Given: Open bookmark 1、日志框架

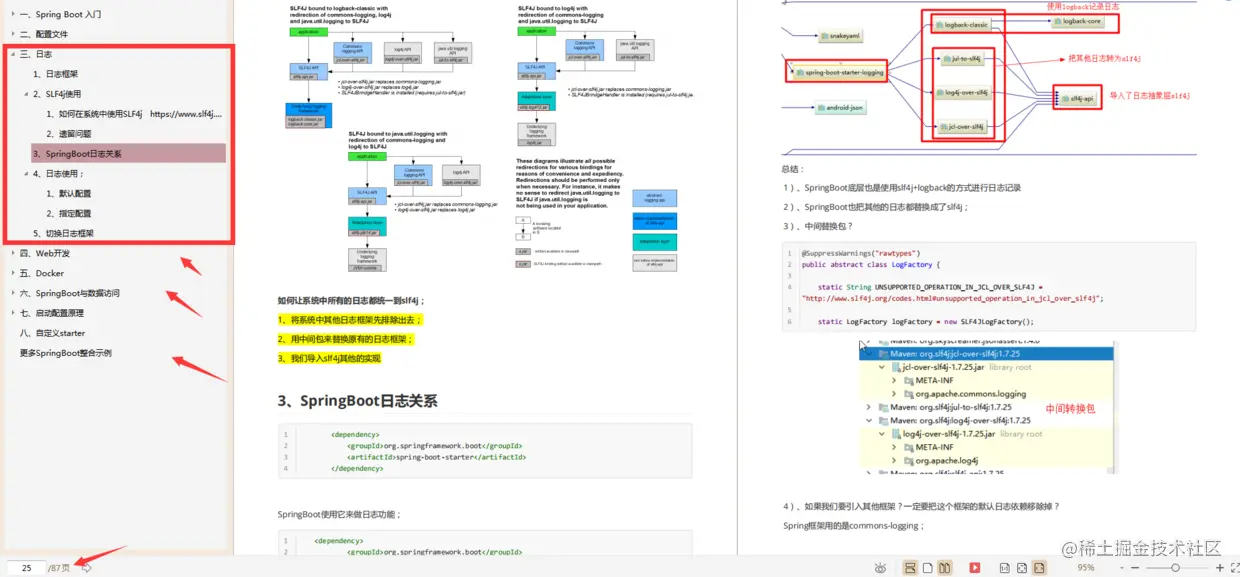Looking at the screenshot, I should pos(55,74).
